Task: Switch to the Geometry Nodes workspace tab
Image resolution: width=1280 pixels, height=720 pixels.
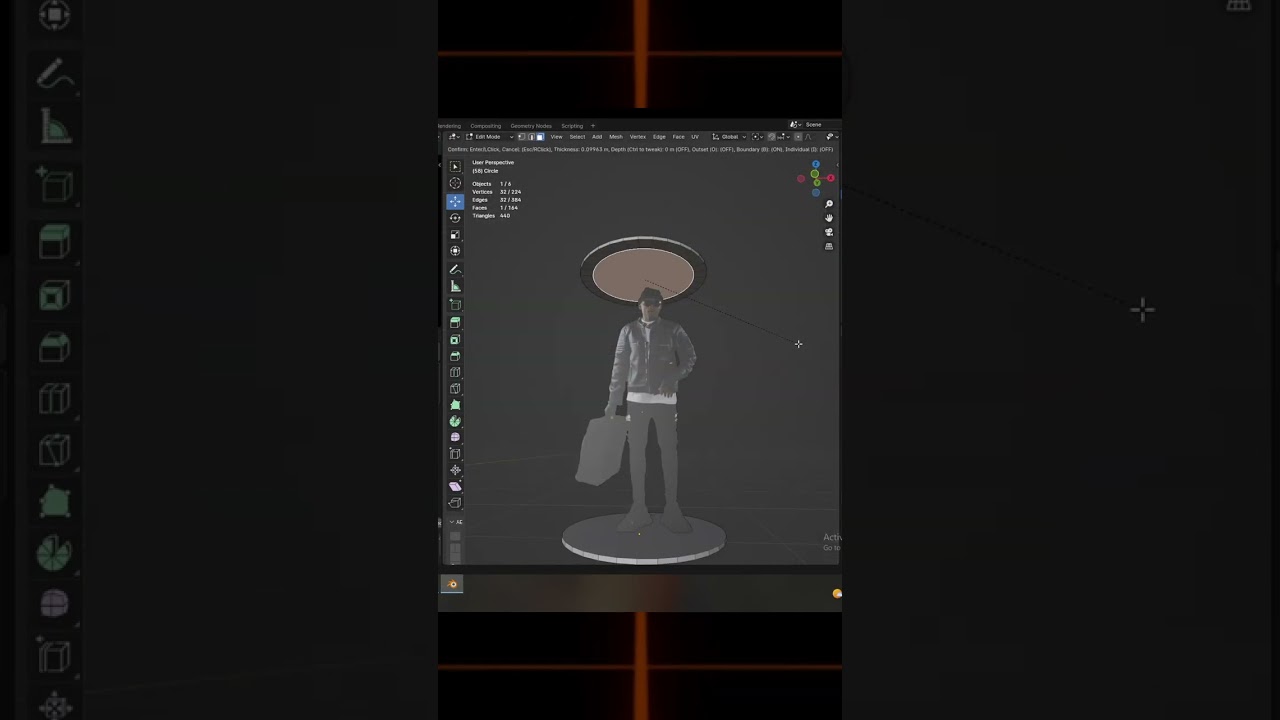Action: point(531,126)
